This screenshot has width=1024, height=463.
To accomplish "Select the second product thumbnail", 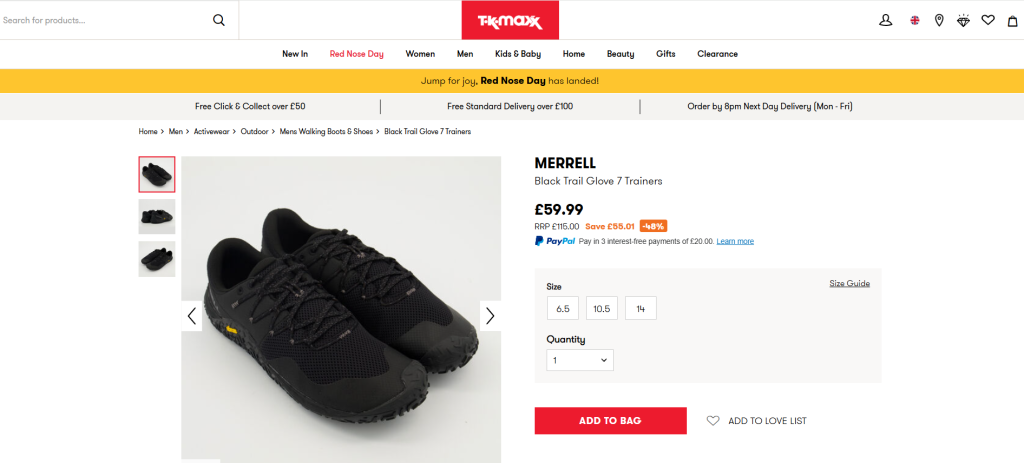I will pyautogui.click(x=157, y=216).
